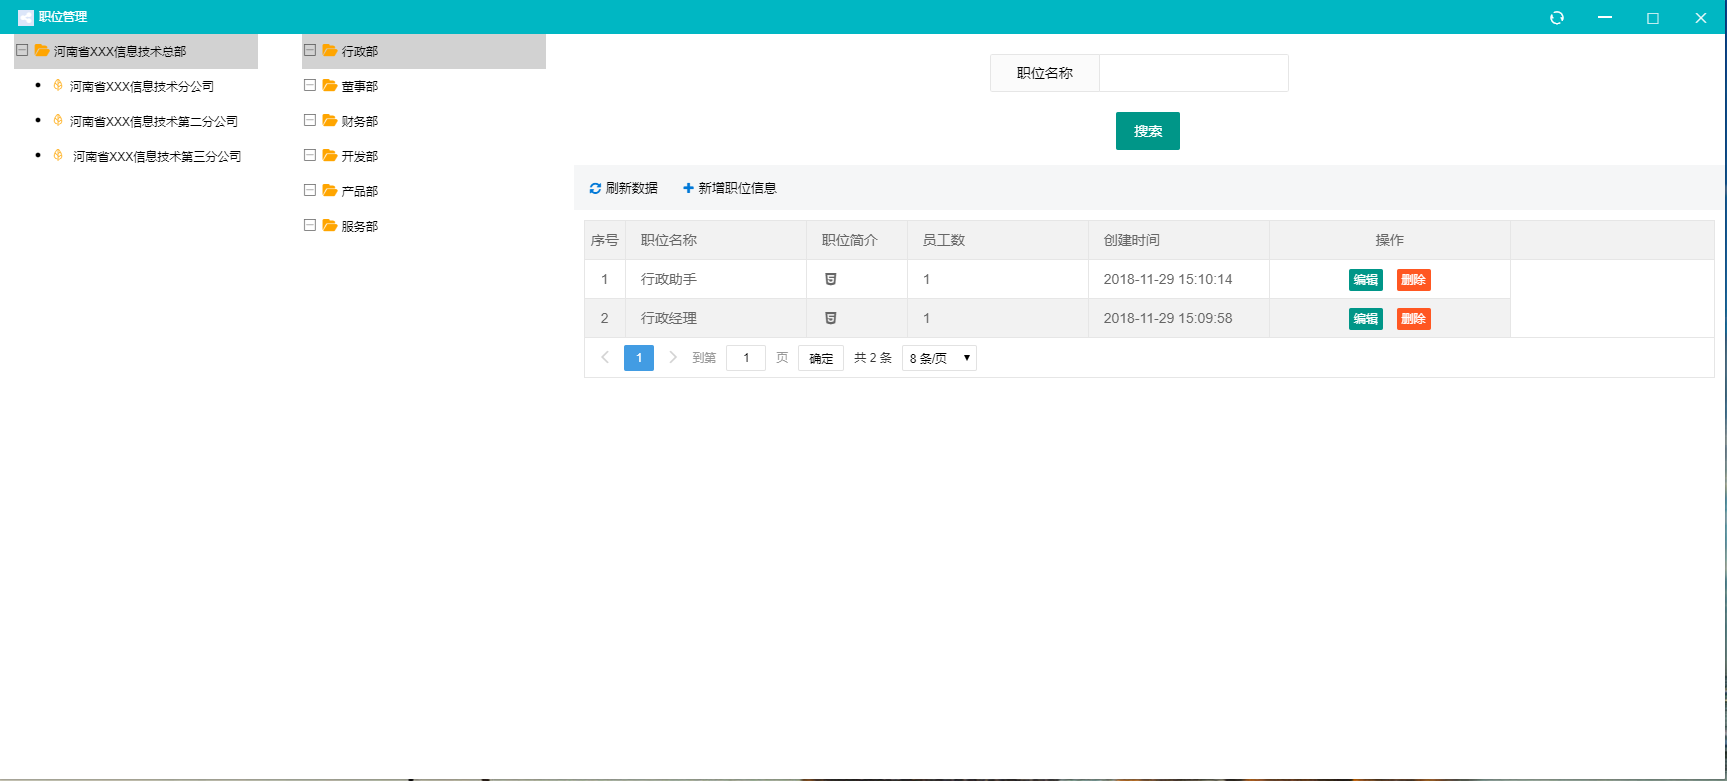This screenshot has width=1727, height=781.
Task: Select the 财务部 department
Action: 360,121
